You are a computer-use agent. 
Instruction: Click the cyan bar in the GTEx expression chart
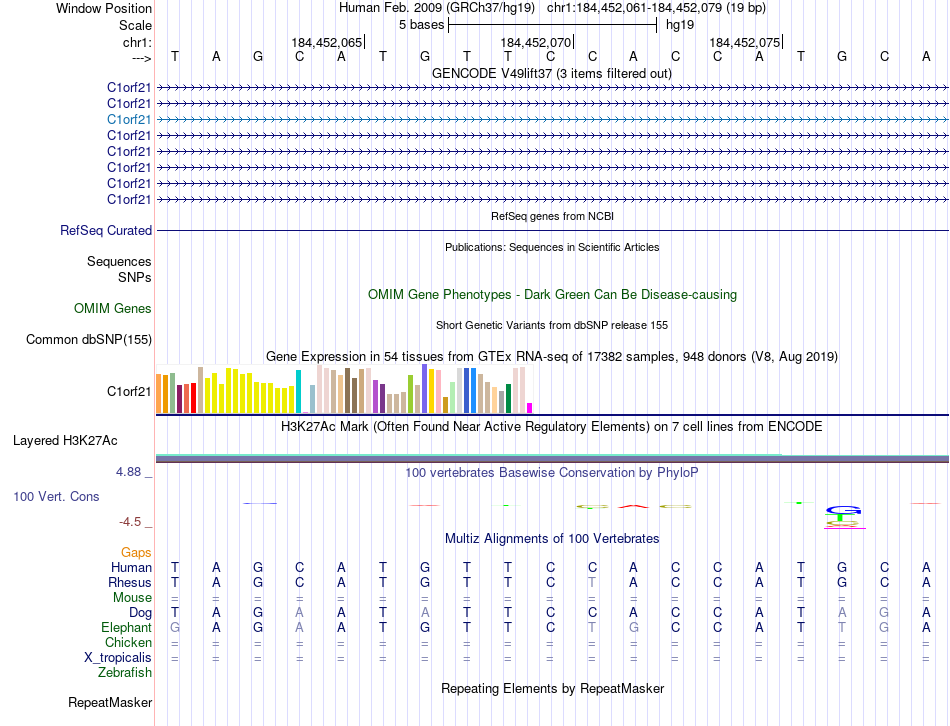(x=298, y=391)
